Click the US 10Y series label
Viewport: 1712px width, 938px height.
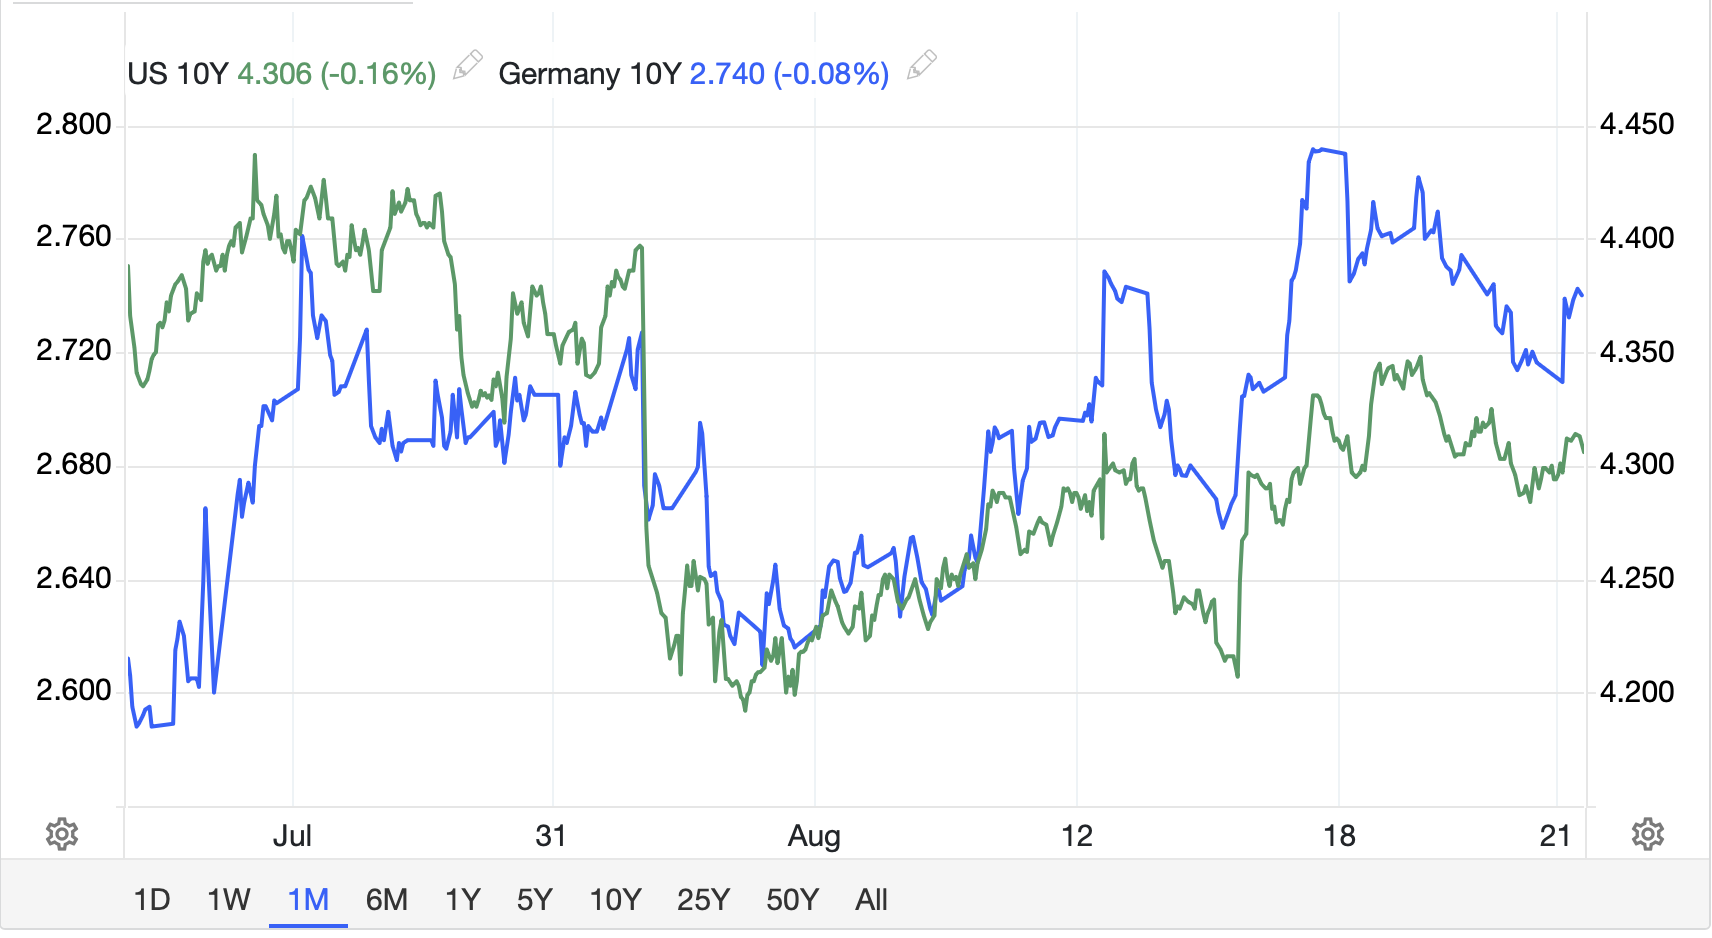178,74
